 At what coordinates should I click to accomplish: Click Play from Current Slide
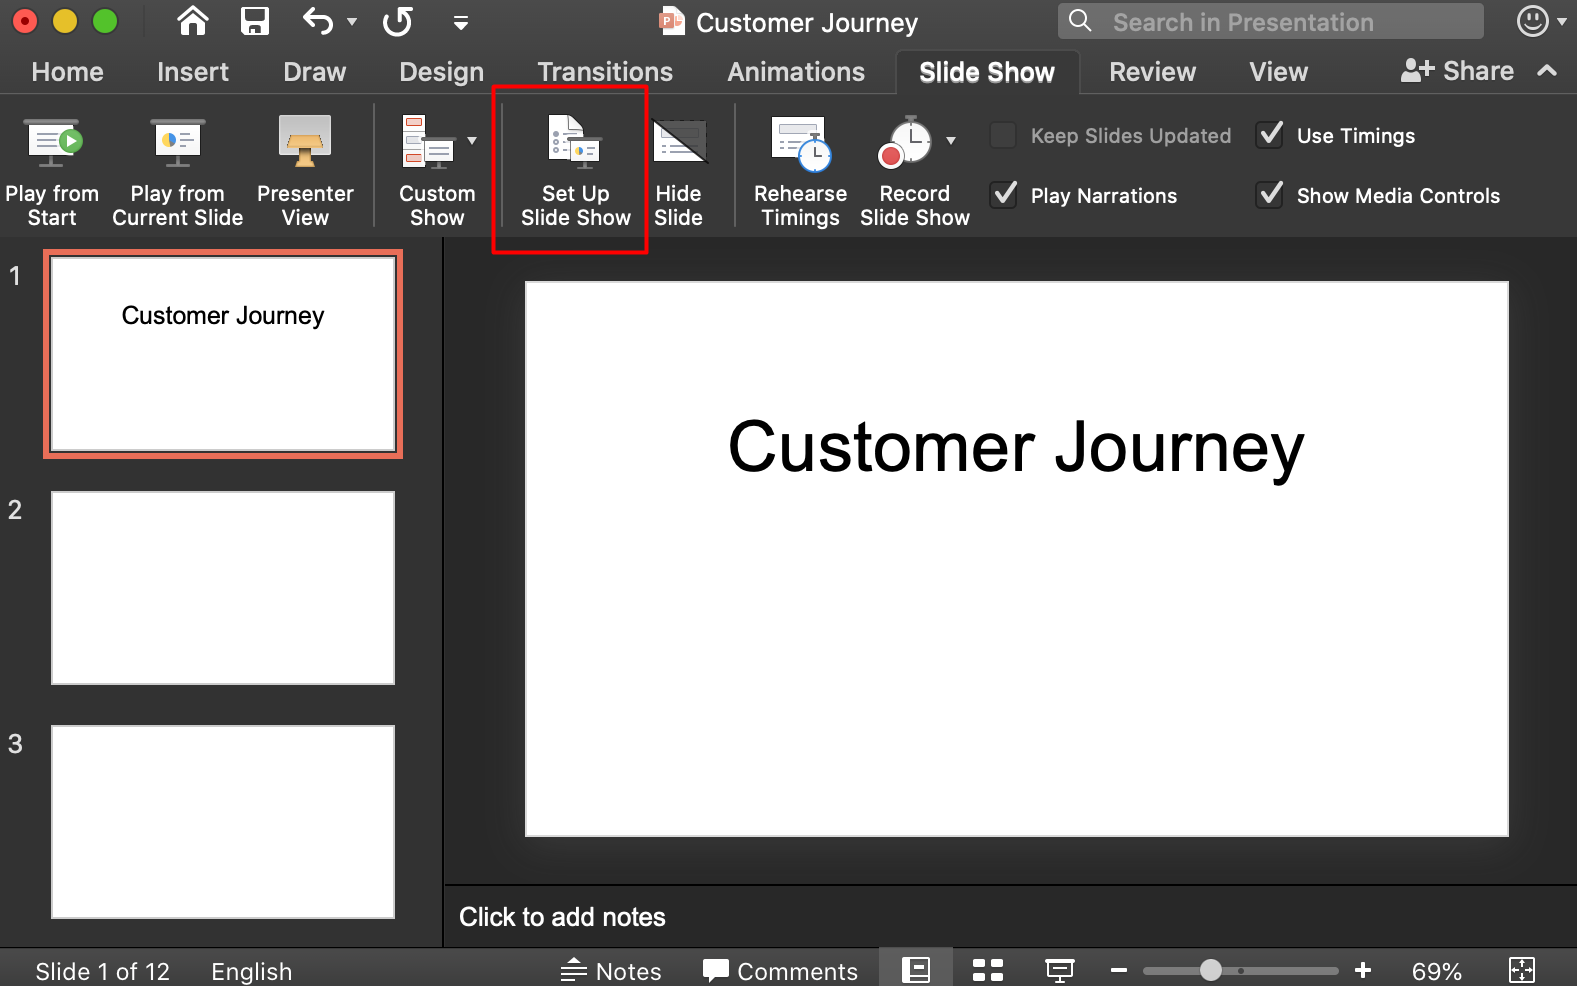pos(178,172)
